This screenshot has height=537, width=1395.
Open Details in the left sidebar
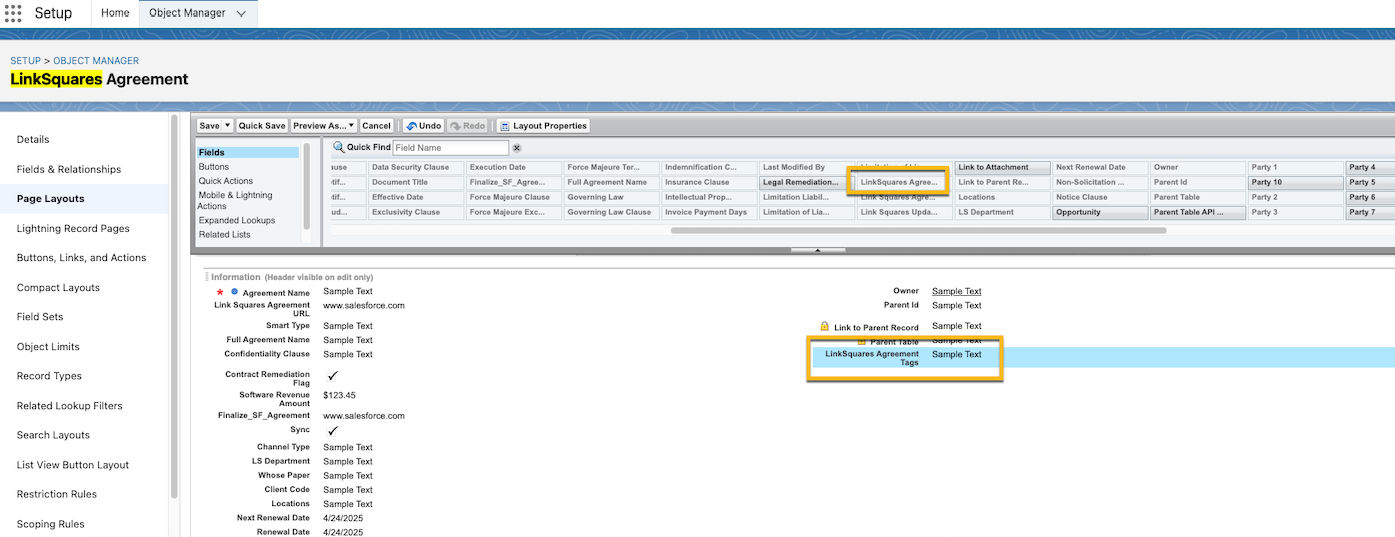(x=33, y=139)
